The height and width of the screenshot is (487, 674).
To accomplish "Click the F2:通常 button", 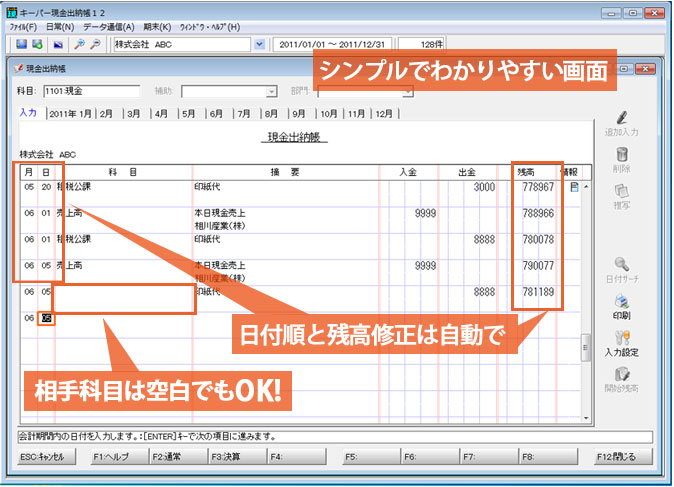I will point(178,456).
